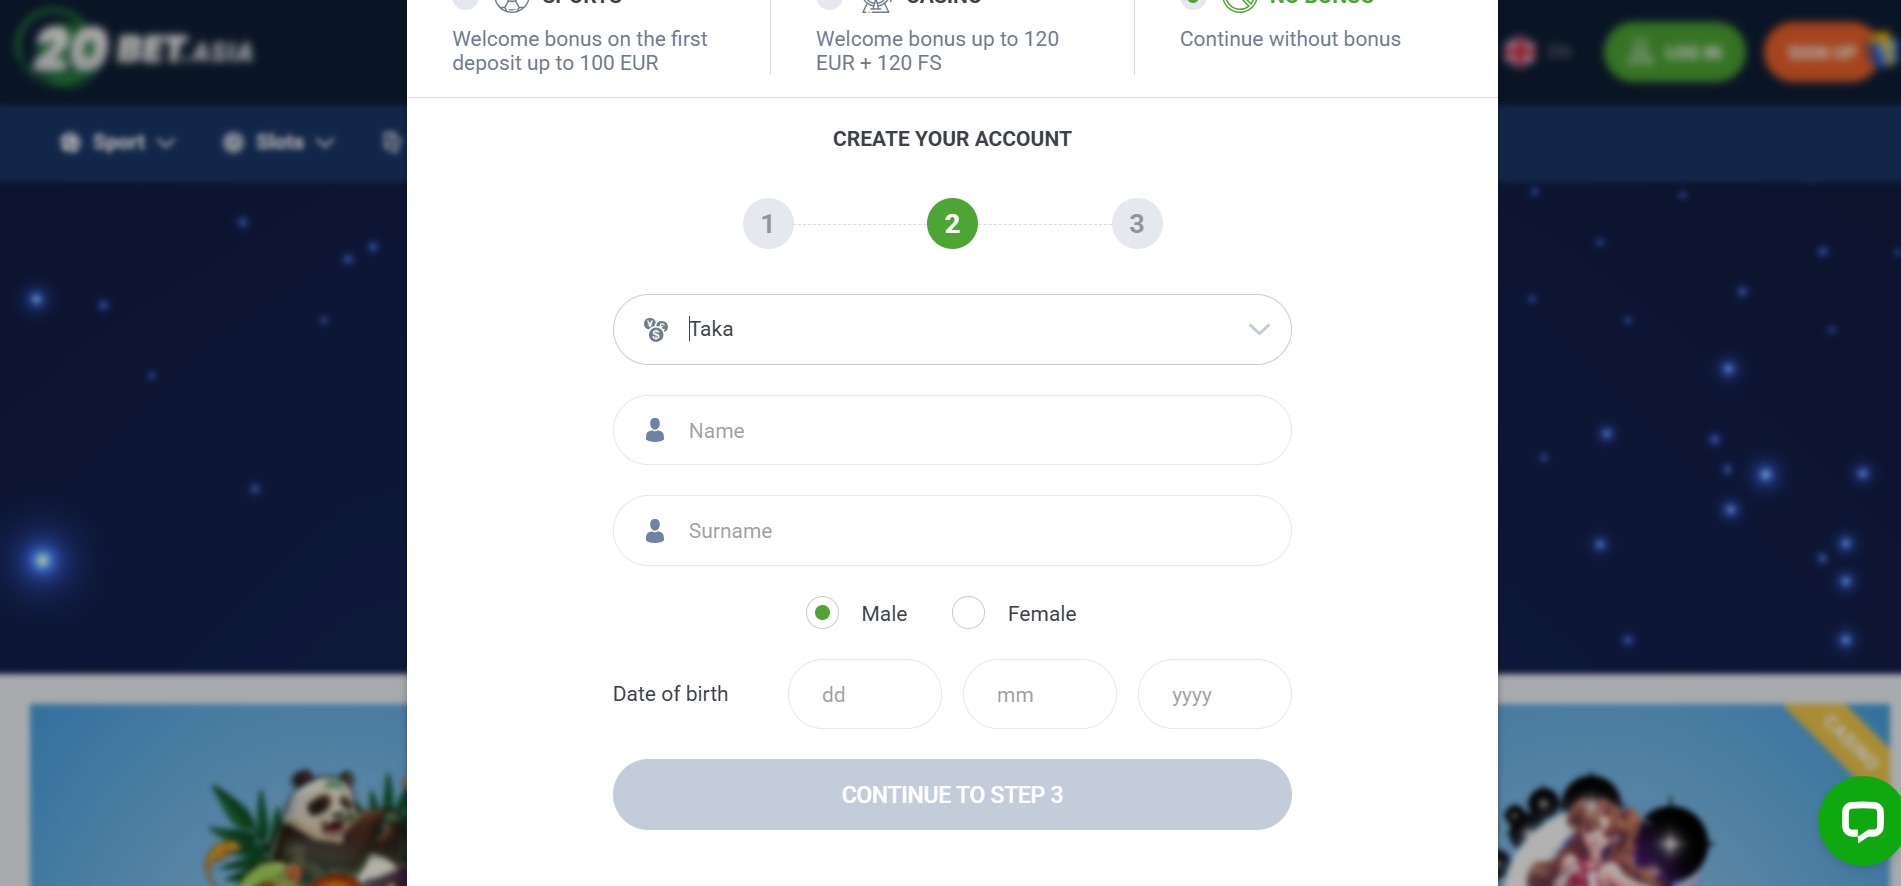Expand the Taka currency dropdown arrow

coord(1259,329)
